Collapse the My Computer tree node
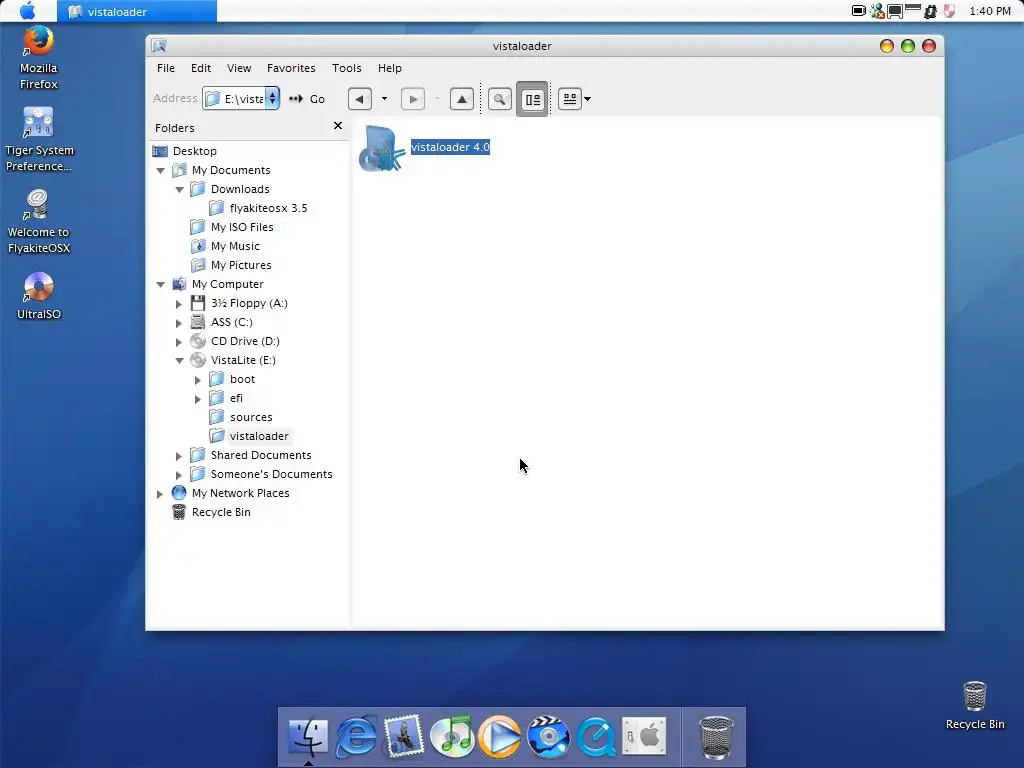 point(160,285)
